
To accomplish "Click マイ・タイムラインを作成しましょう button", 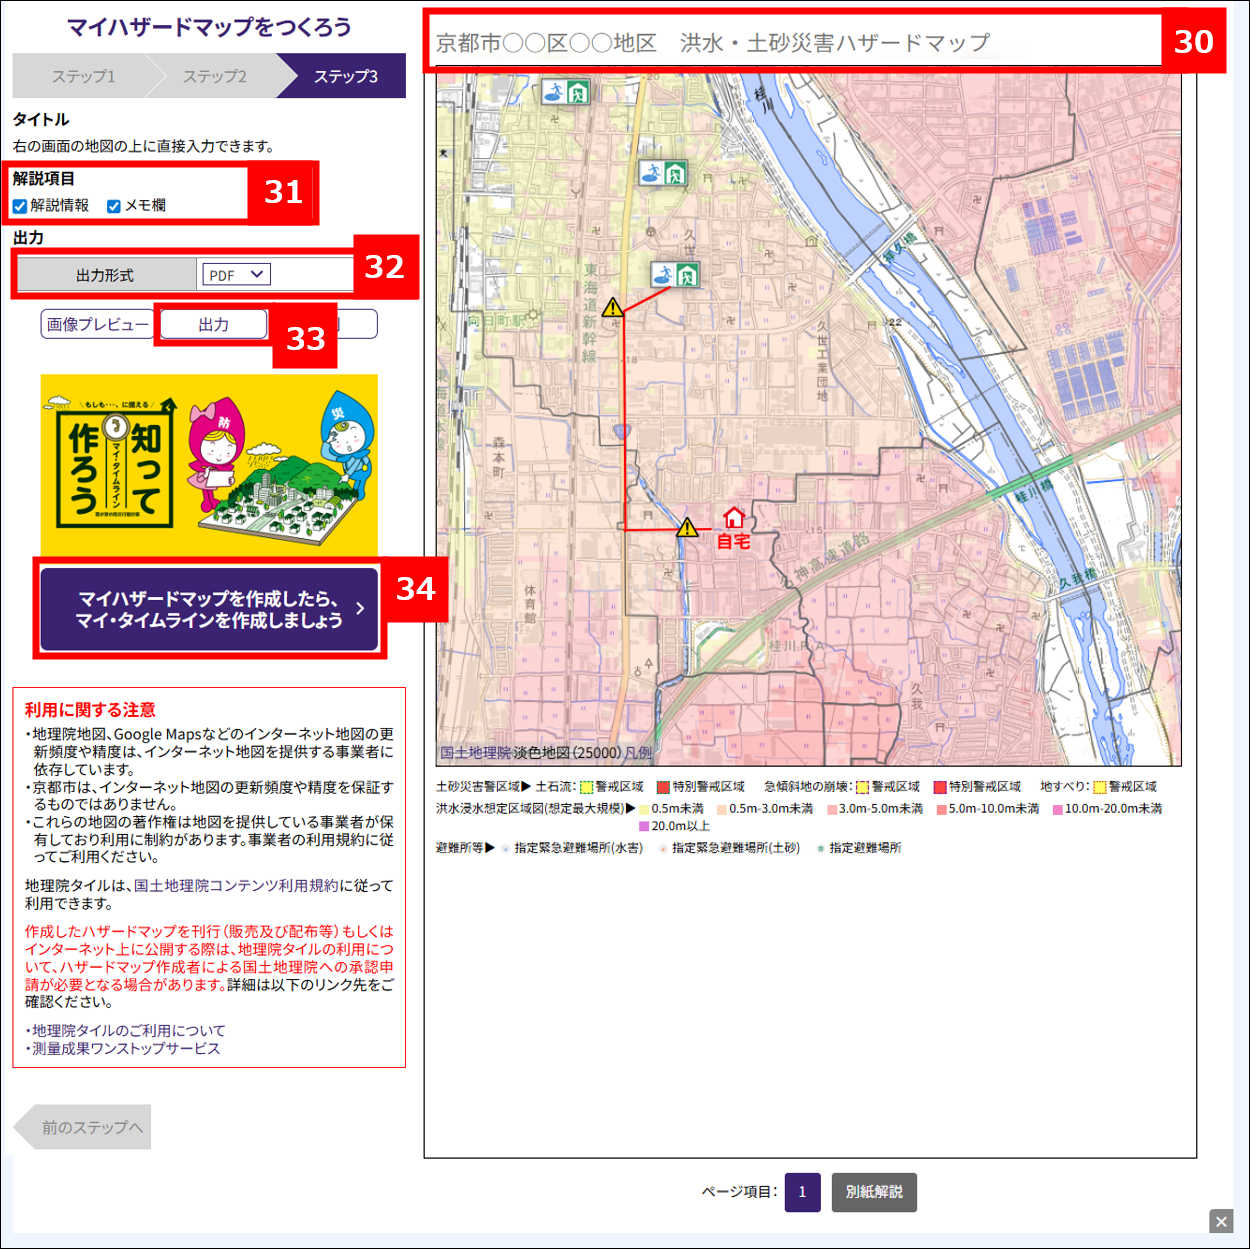I will point(209,609).
